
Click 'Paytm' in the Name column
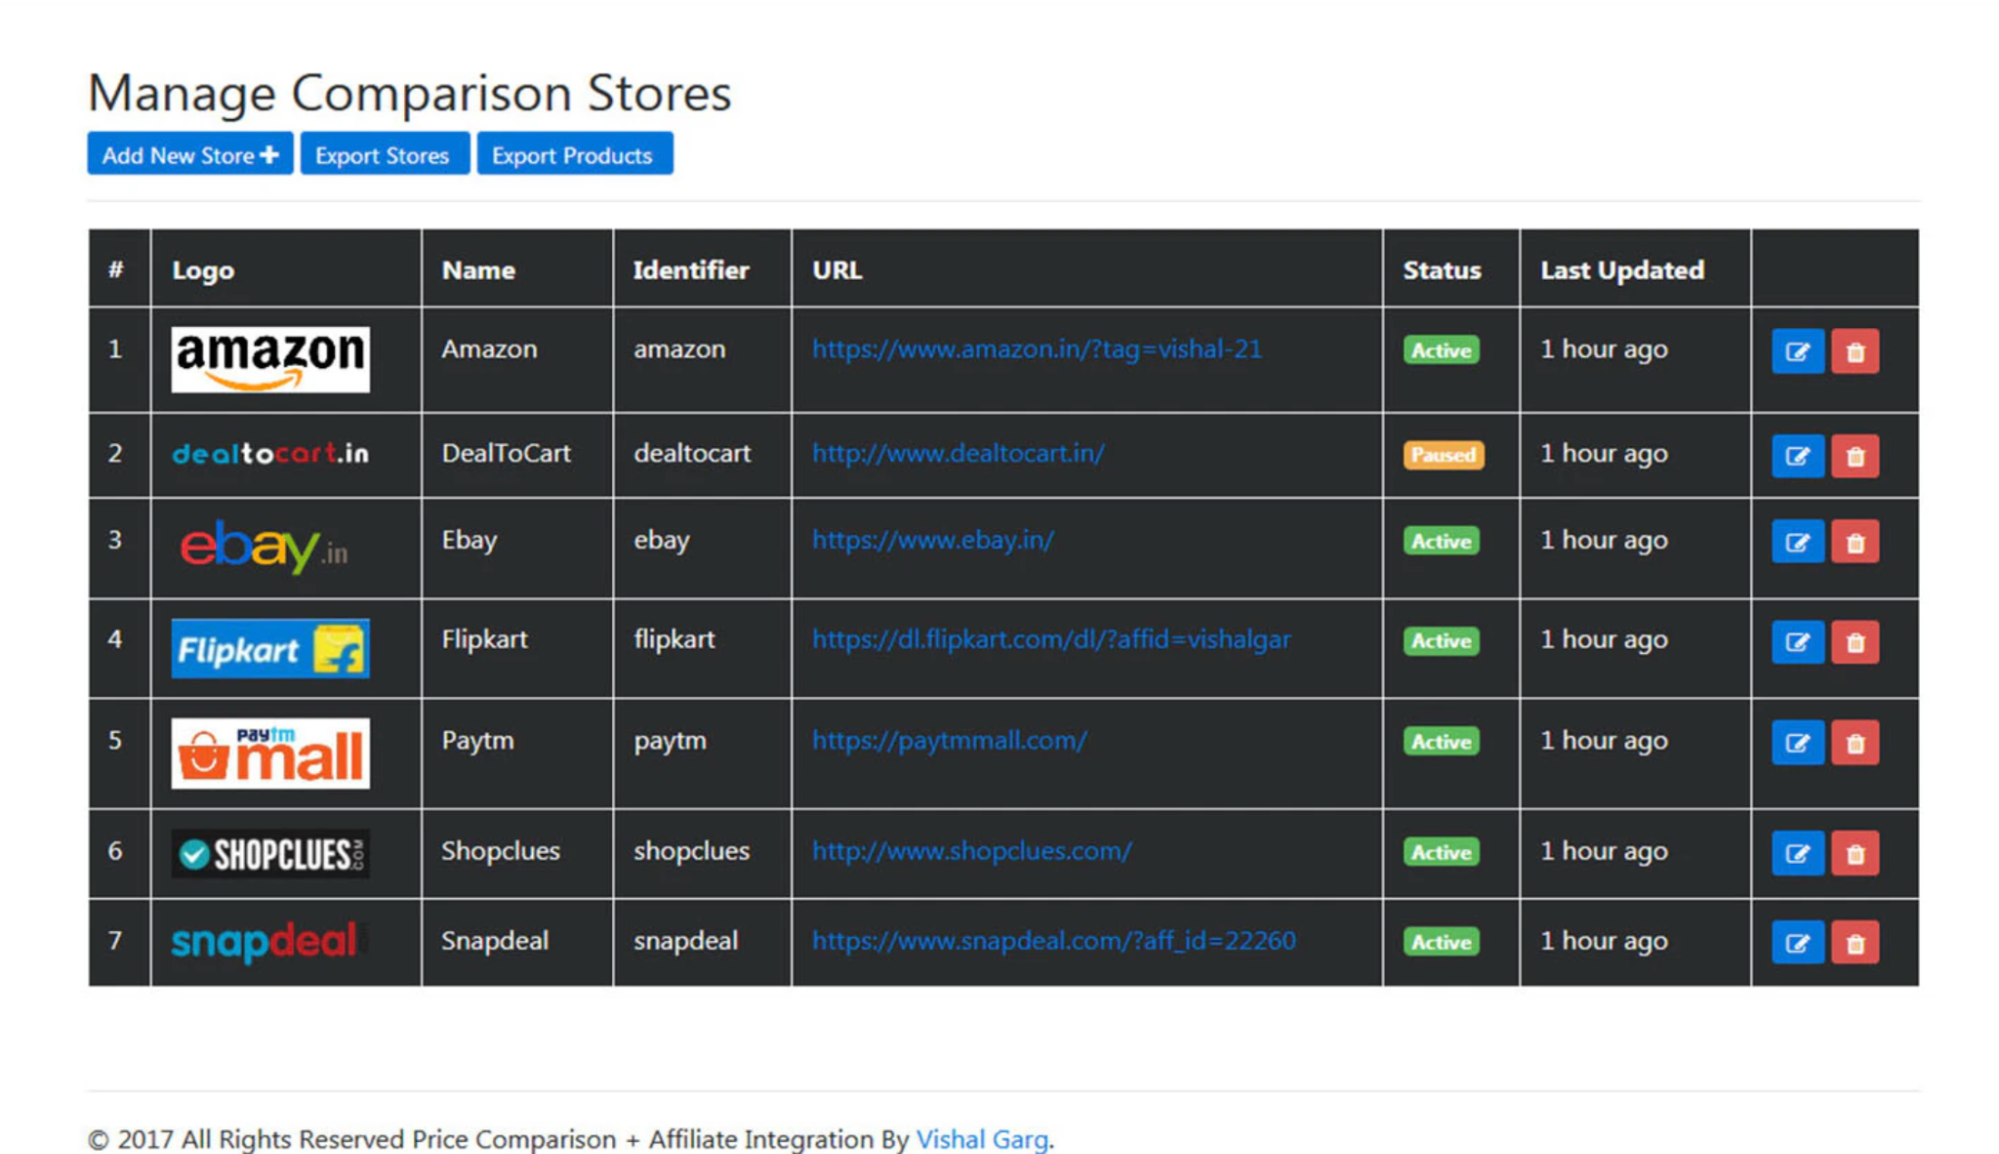coord(478,741)
